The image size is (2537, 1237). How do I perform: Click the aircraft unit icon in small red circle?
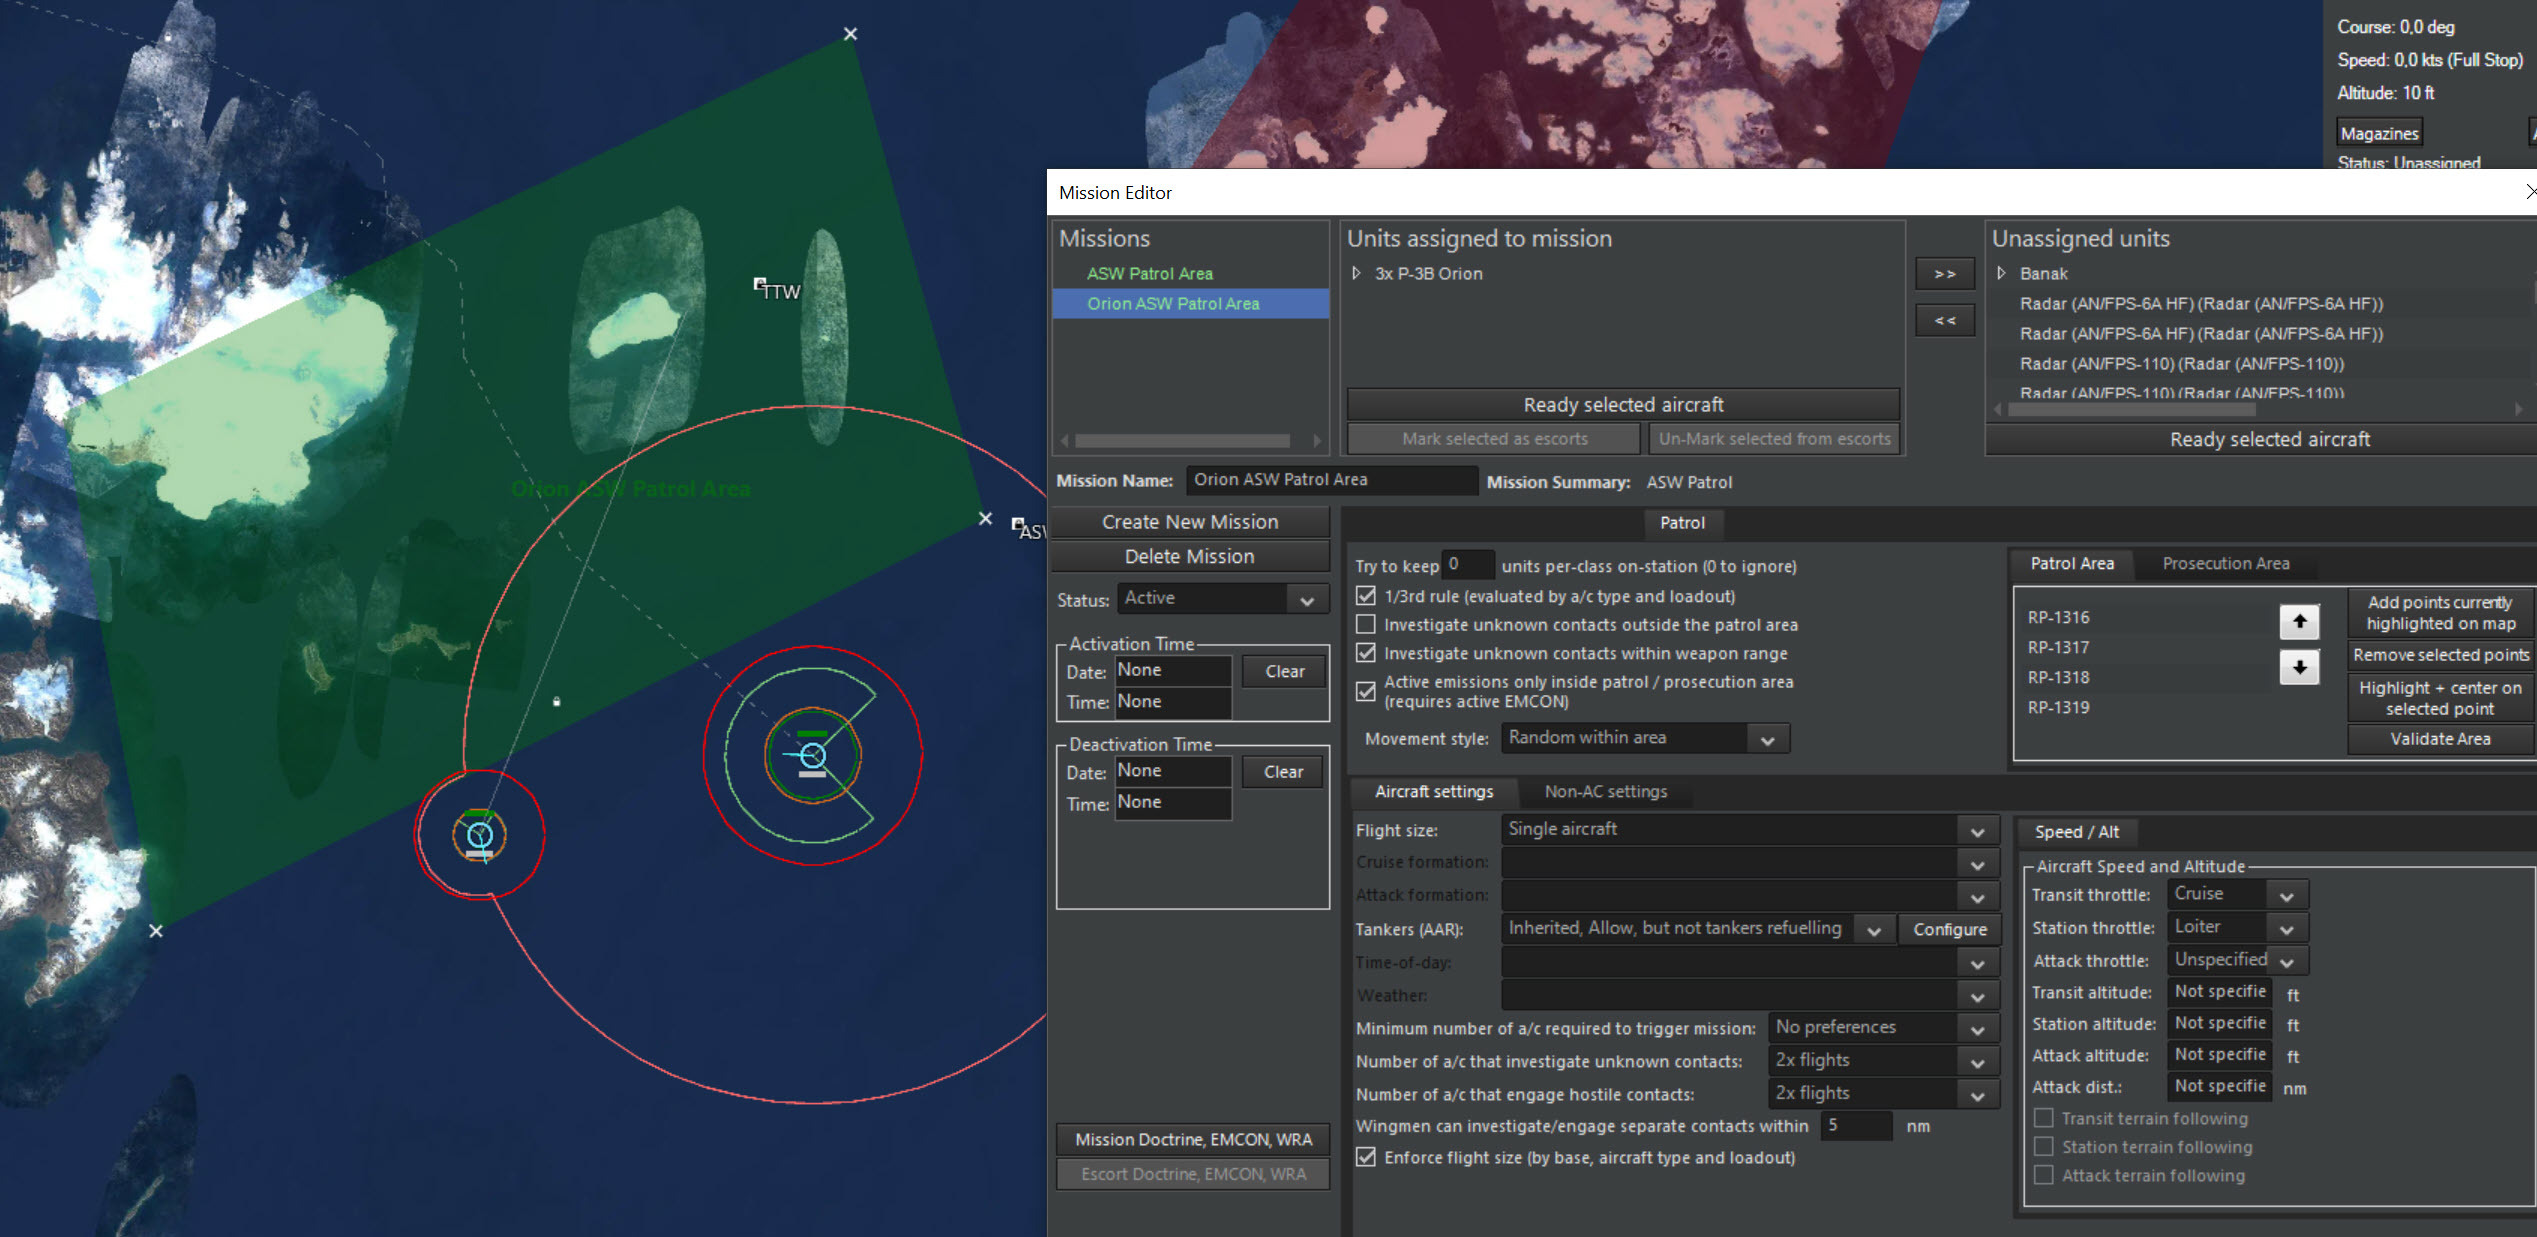(x=480, y=836)
